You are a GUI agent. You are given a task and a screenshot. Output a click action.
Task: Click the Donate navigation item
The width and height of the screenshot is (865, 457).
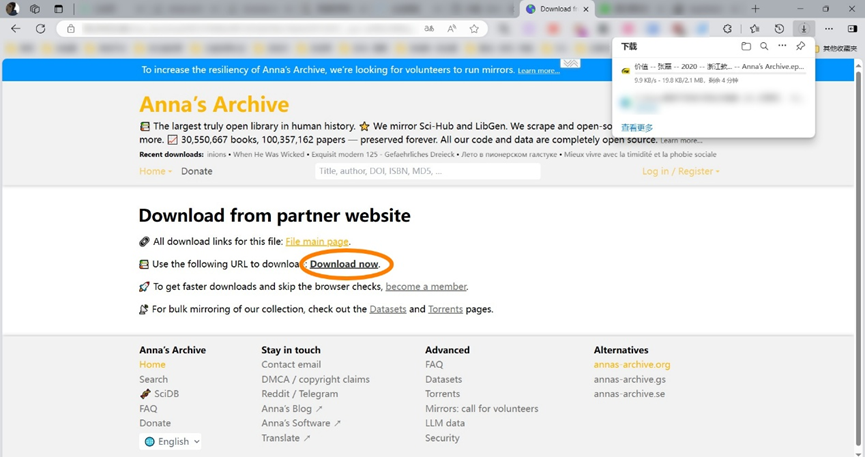(x=197, y=171)
